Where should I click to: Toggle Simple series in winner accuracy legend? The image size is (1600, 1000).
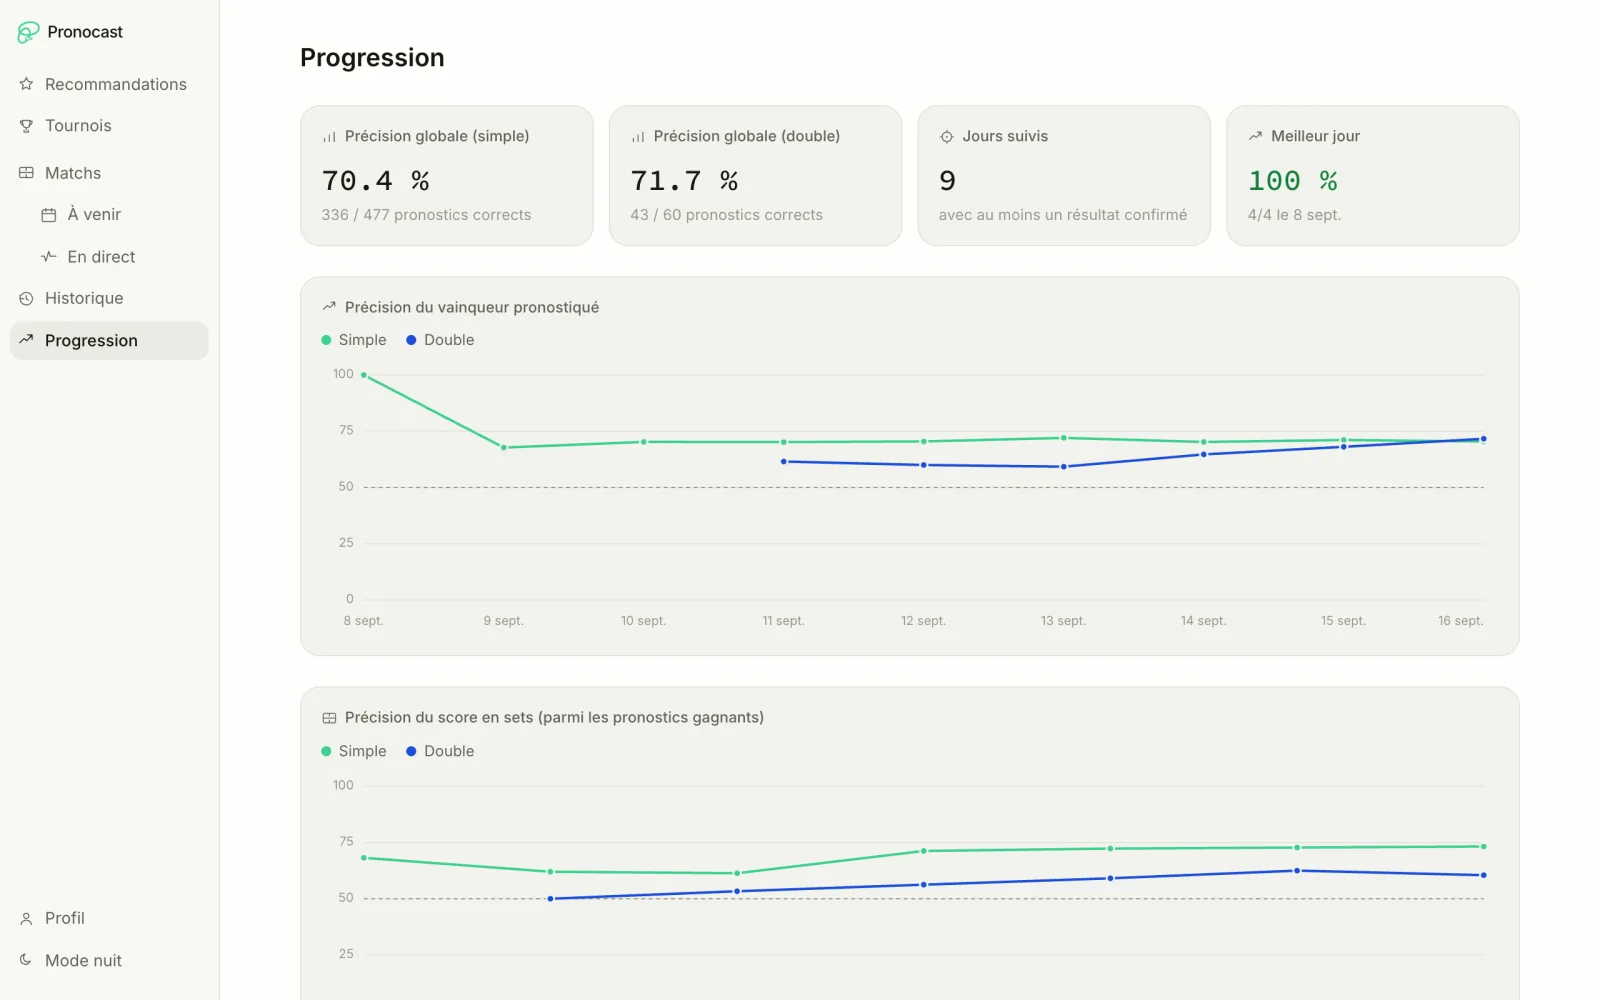point(354,340)
